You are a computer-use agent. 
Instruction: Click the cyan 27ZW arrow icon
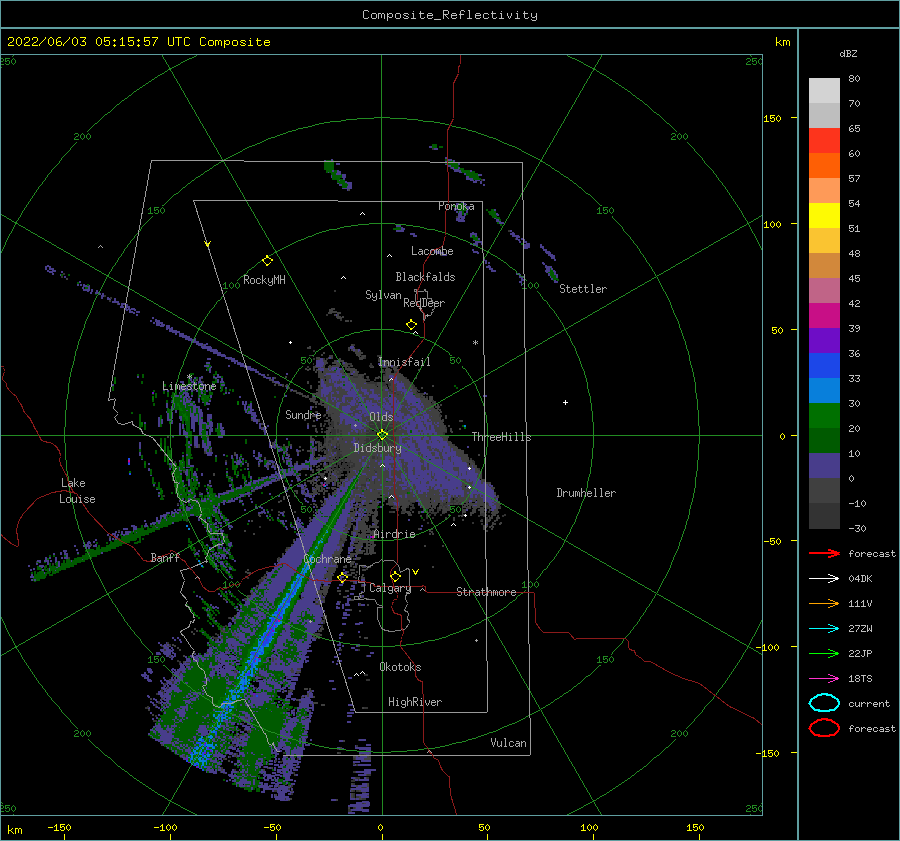click(x=824, y=629)
